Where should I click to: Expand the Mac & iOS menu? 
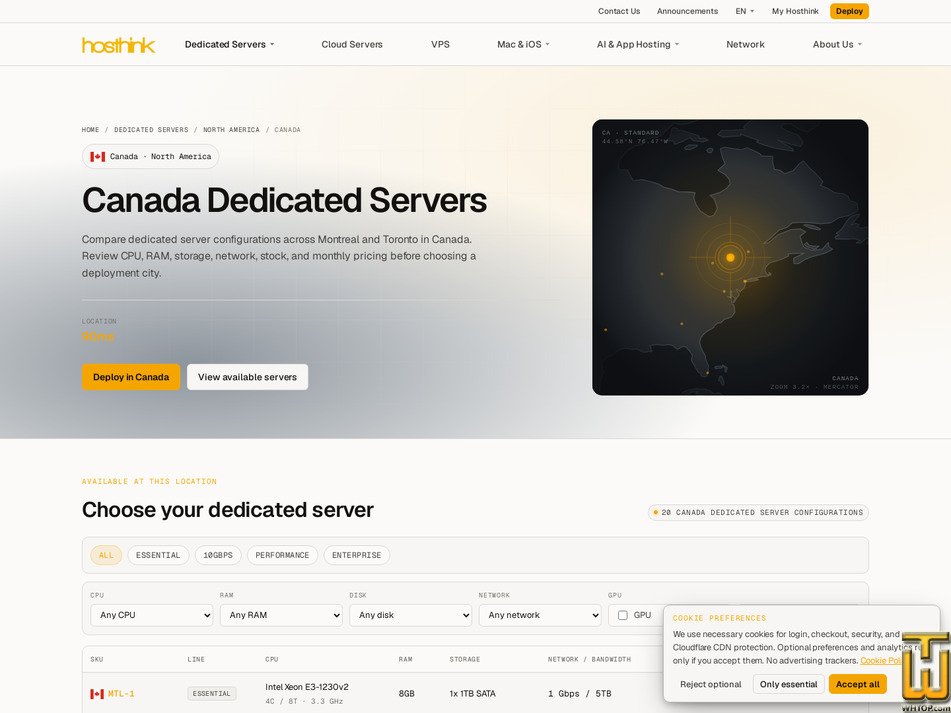(523, 44)
